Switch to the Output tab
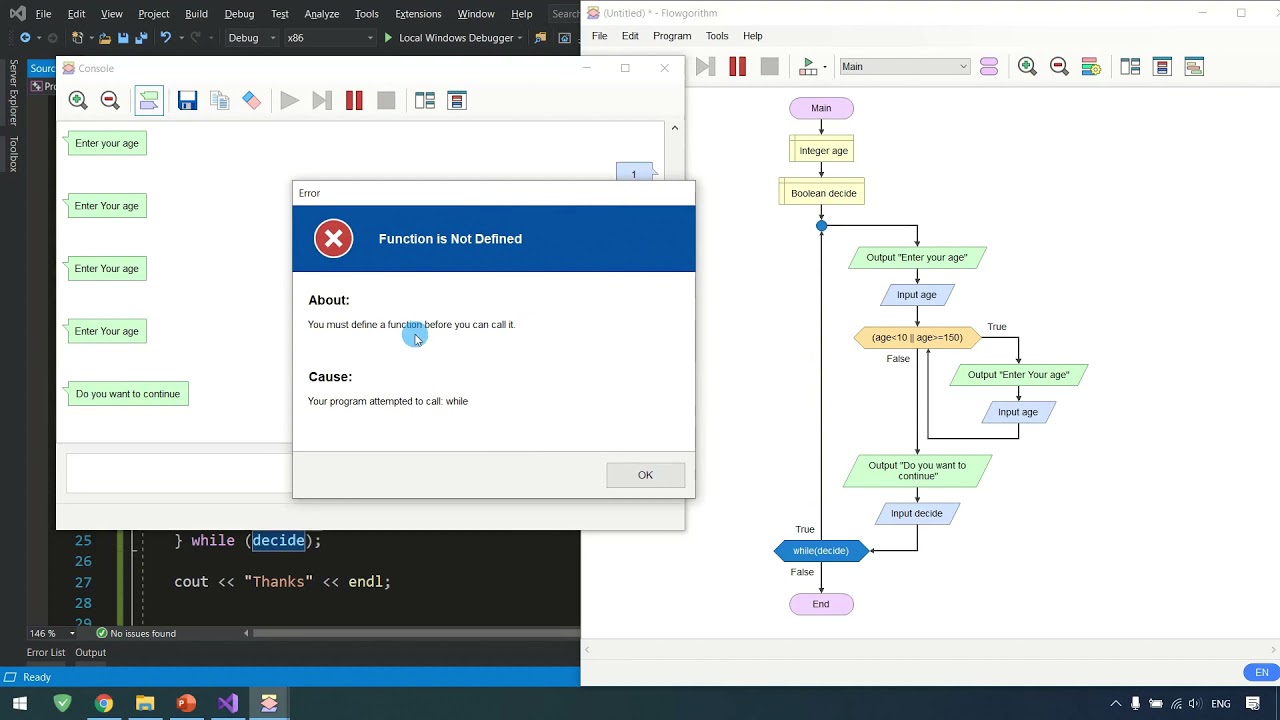Viewport: 1280px width, 720px height. 90,652
